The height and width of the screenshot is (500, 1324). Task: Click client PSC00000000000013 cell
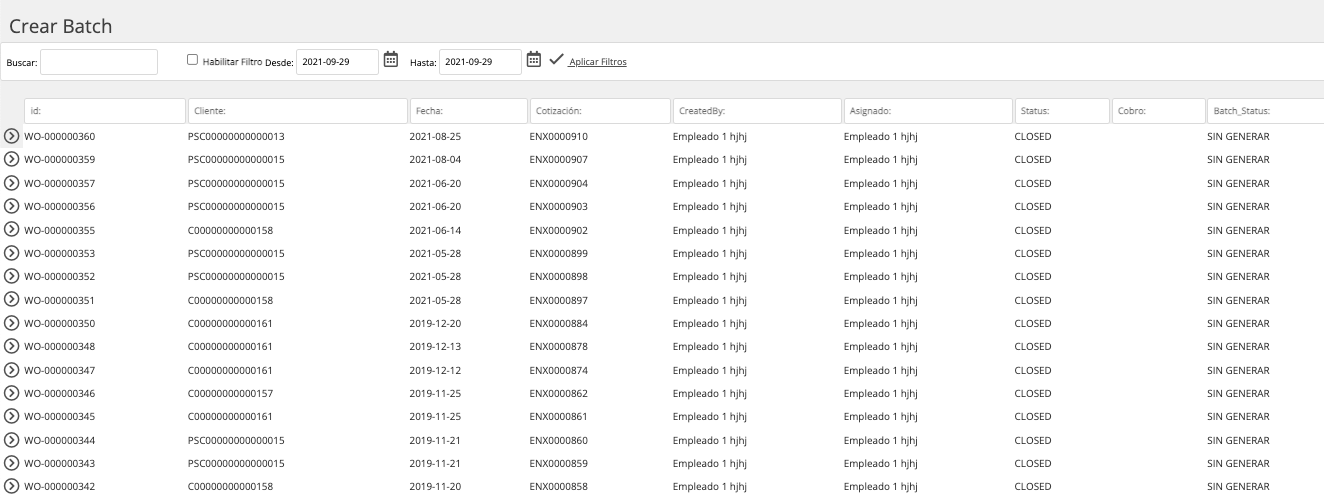pos(237,136)
